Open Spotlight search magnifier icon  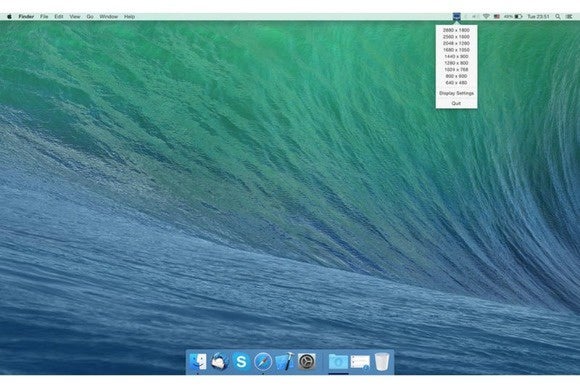[x=558, y=17]
